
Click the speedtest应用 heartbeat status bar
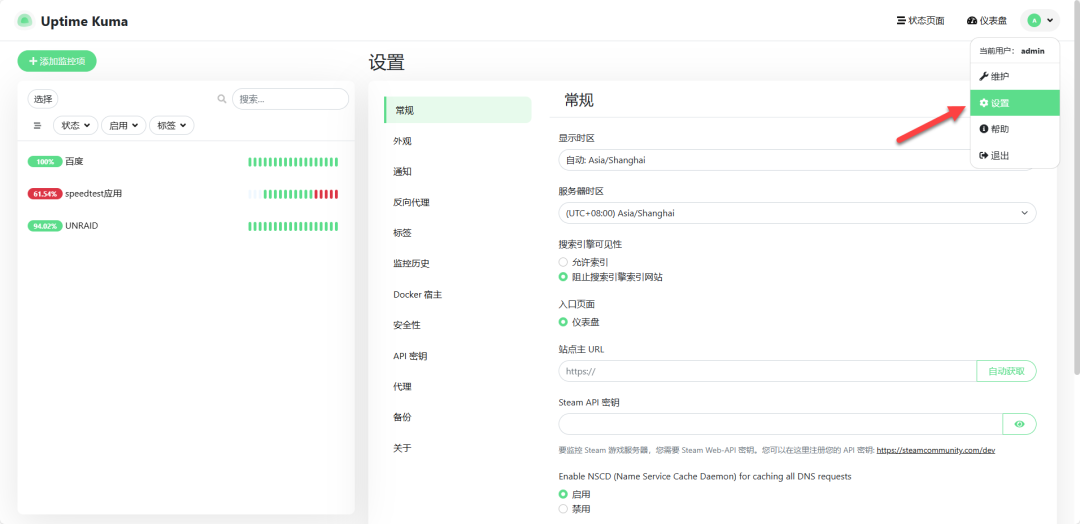click(x=293, y=194)
